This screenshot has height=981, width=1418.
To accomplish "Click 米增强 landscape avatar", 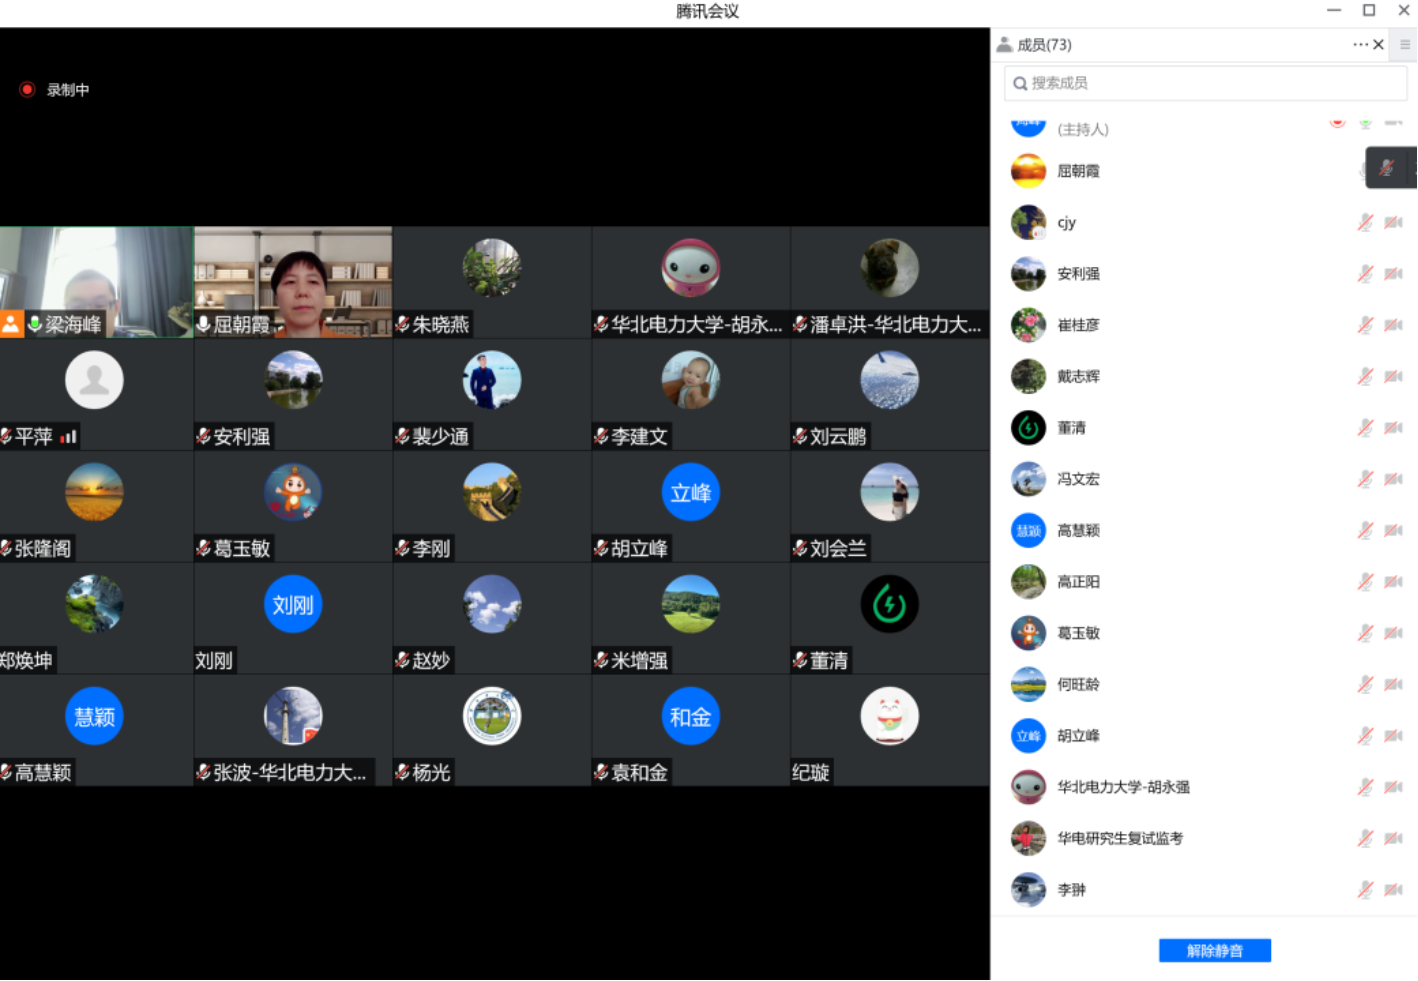I will point(691,604).
